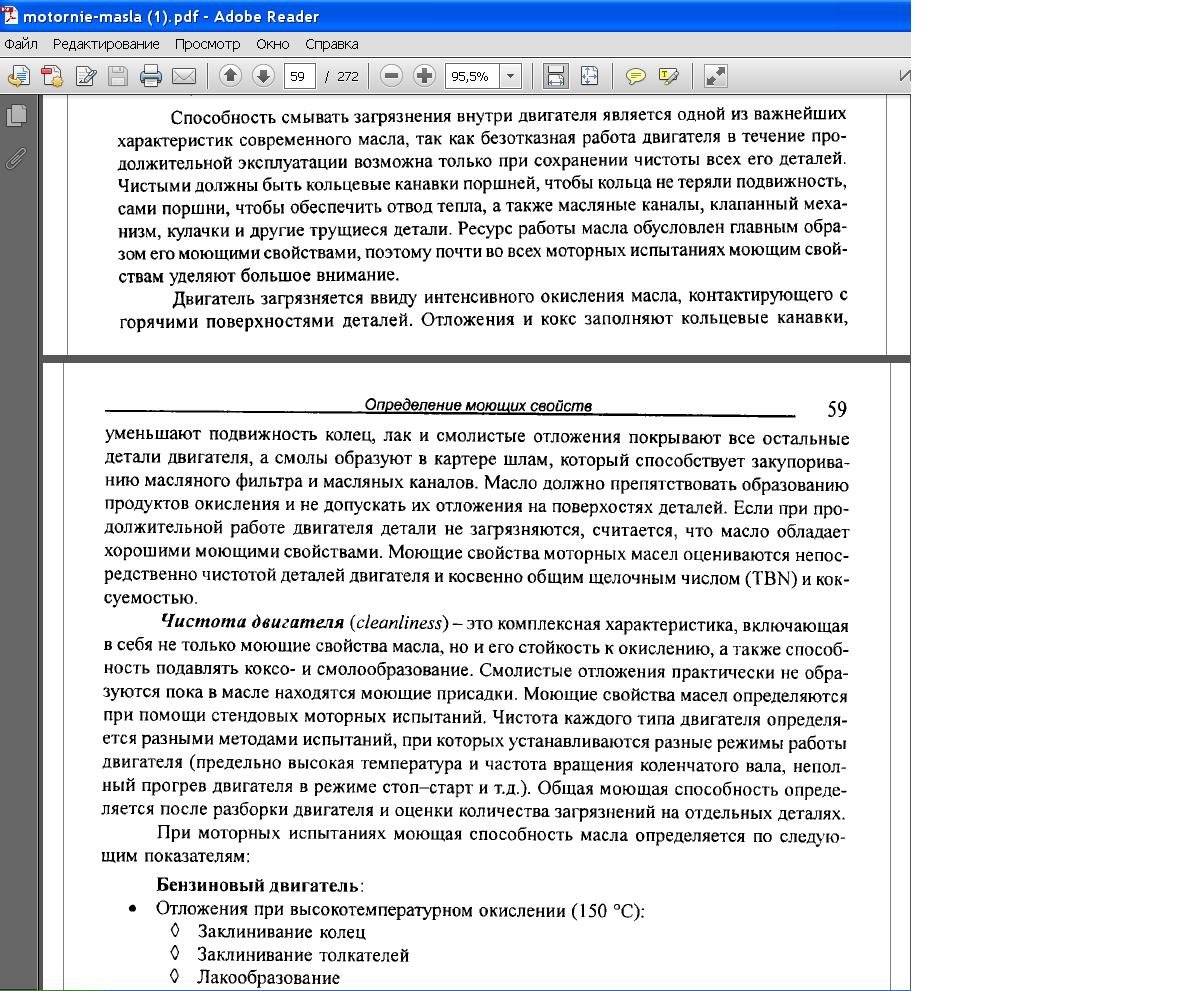Open the Редактирование menu
This screenshot has width=1194, height=991.
(106, 44)
